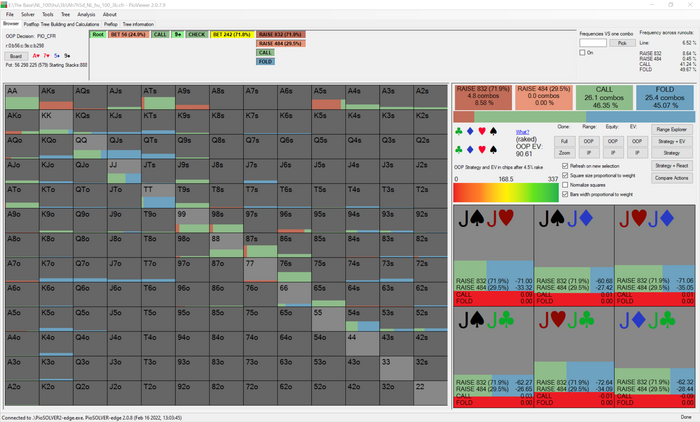Click the Board button

pyautogui.click(x=16, y=56)
